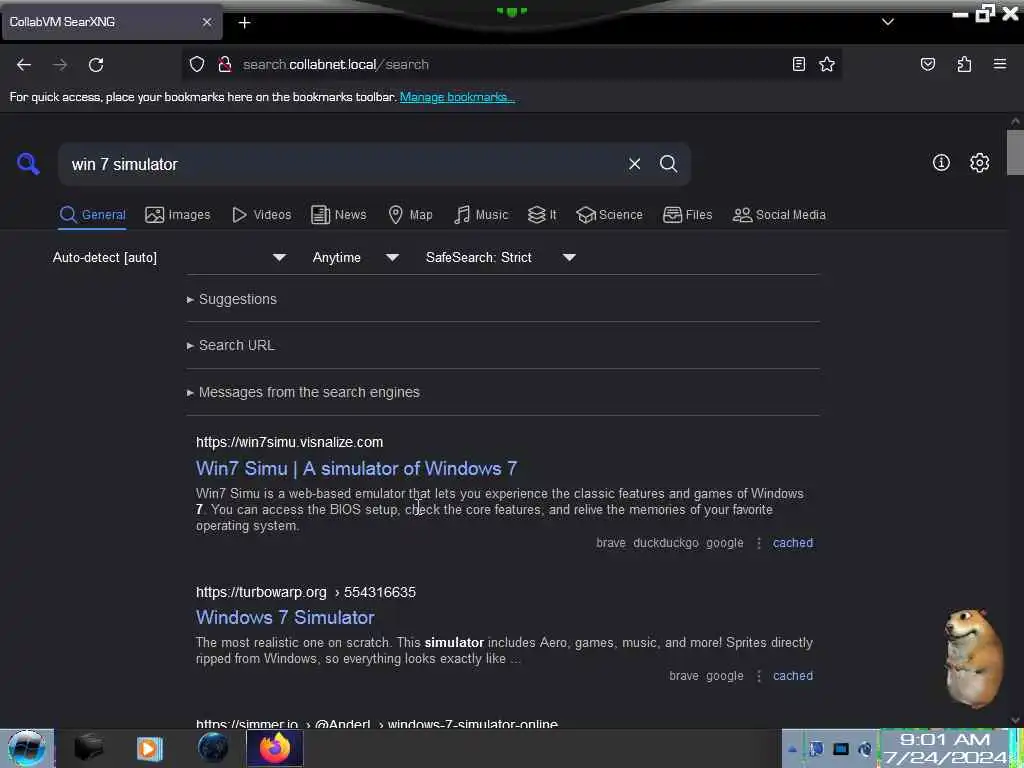Click the forward navigation arrow
This screenshot has height=768, width=1024.
(60, 65)
